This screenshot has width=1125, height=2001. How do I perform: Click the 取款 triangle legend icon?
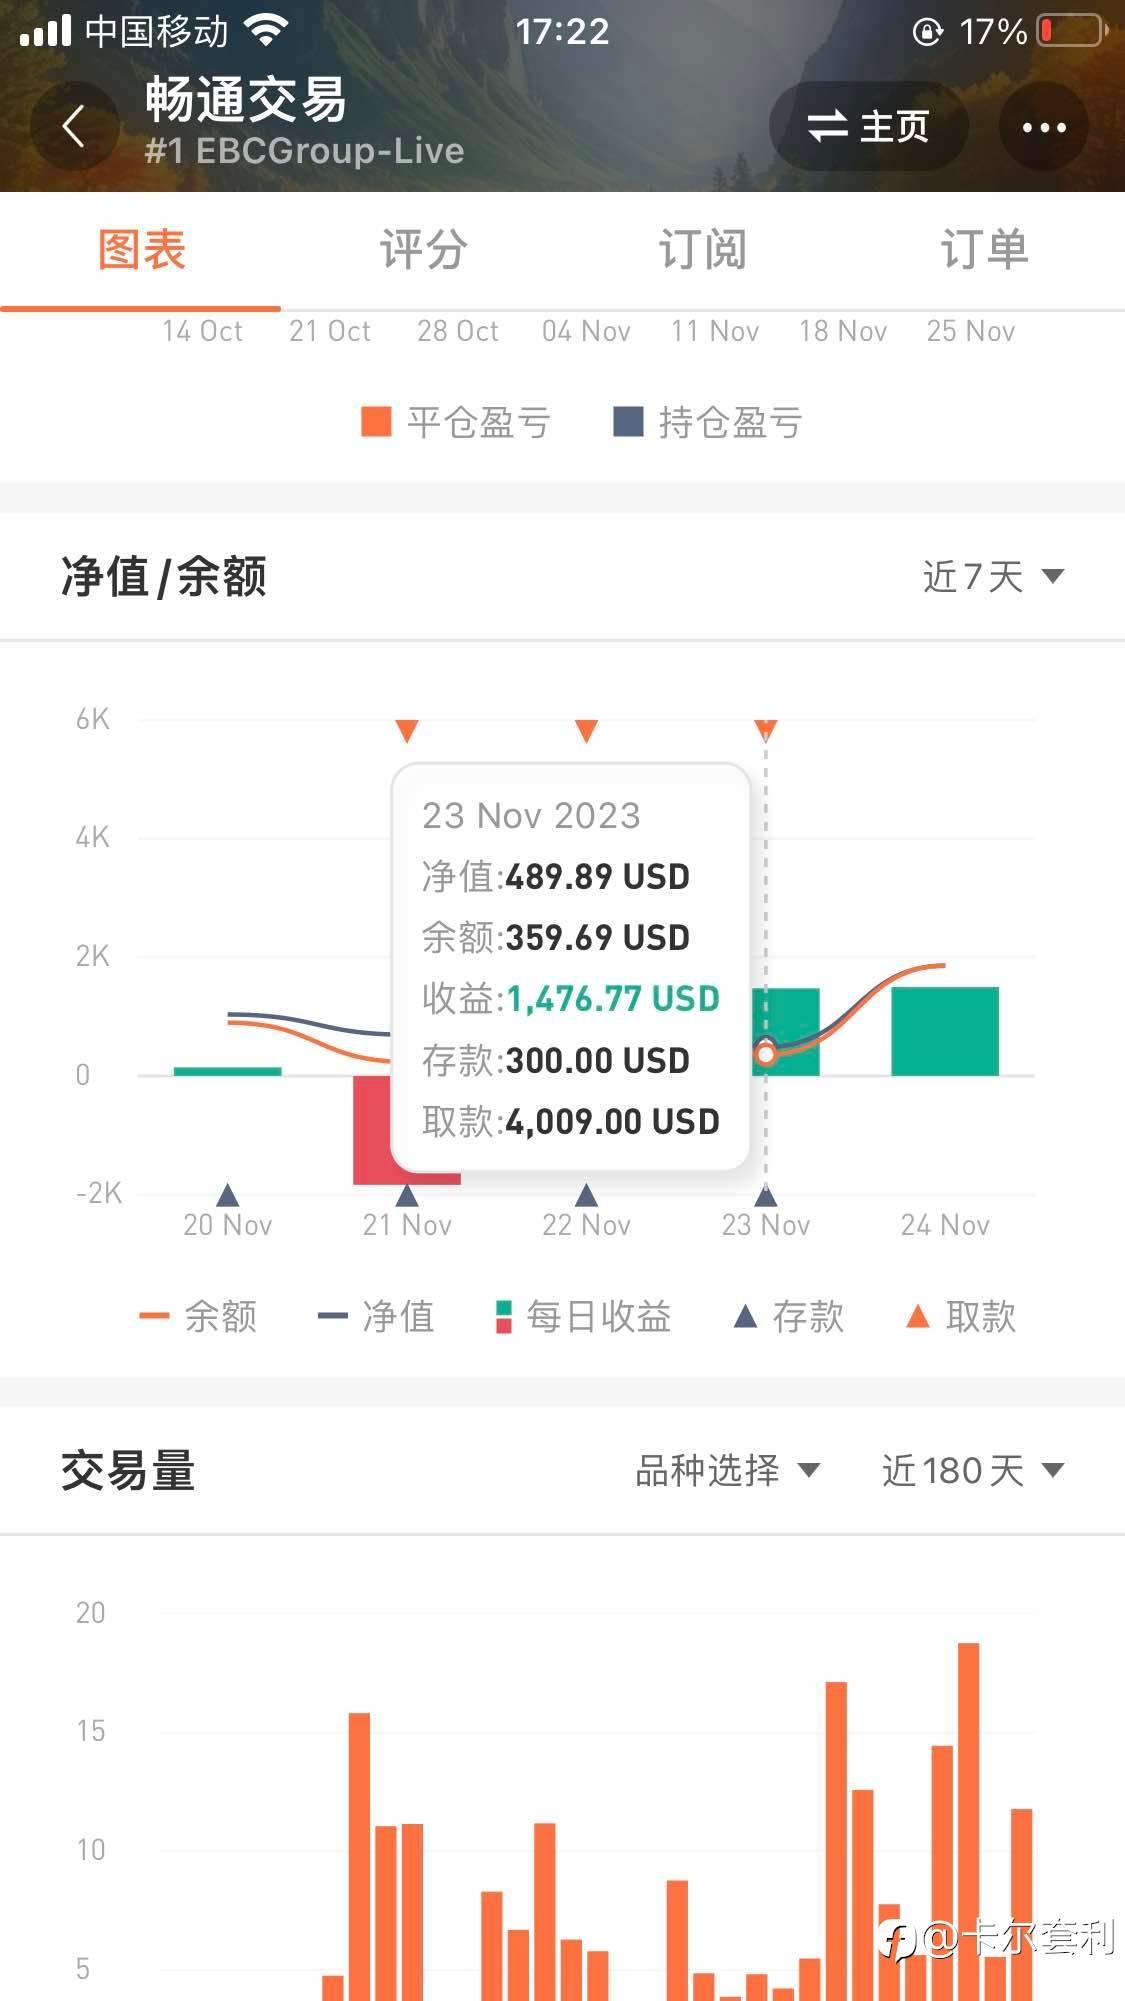point(917,1316)
